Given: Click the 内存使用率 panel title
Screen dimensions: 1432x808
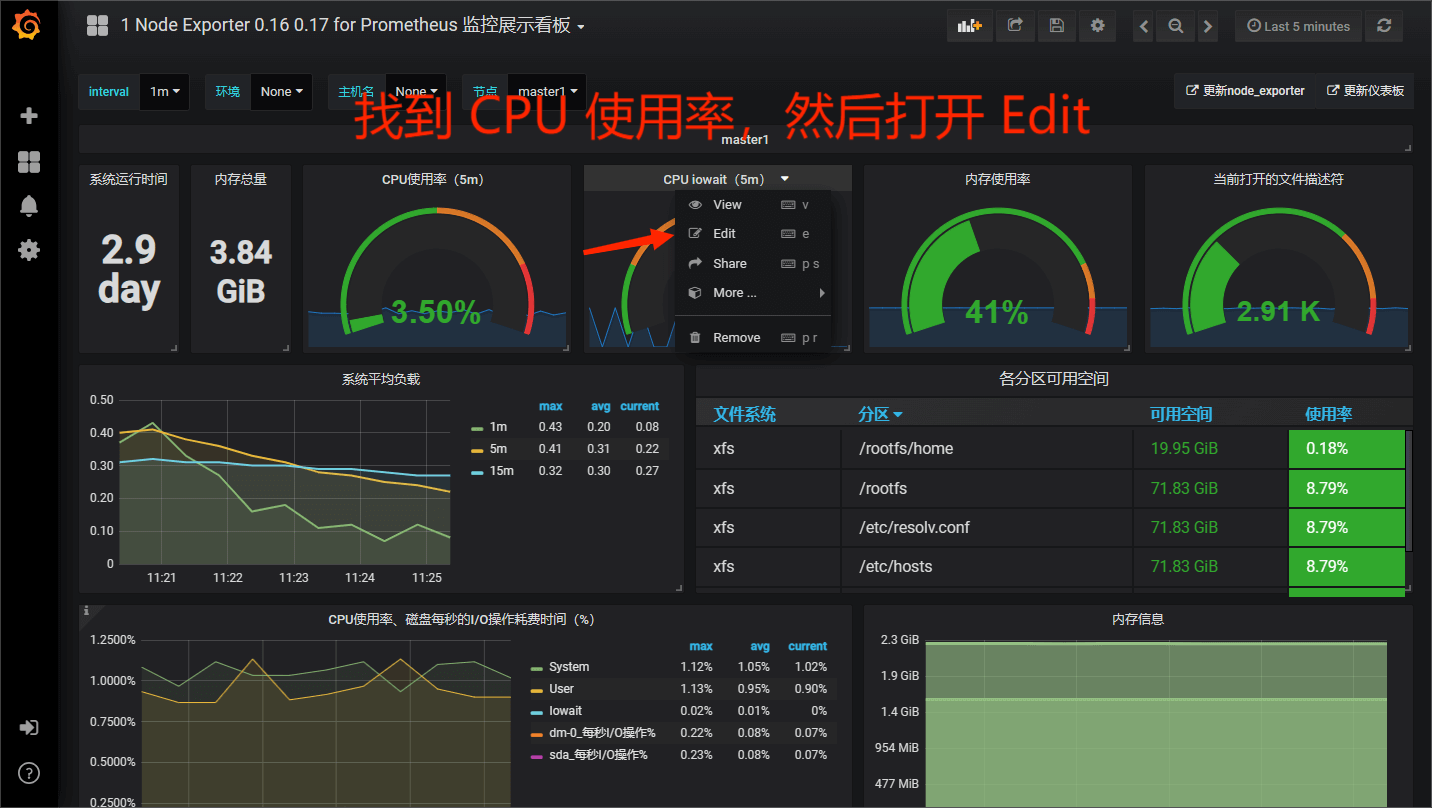Looking at the screenshot, I should pyautogui.click(x=998, y=179).
